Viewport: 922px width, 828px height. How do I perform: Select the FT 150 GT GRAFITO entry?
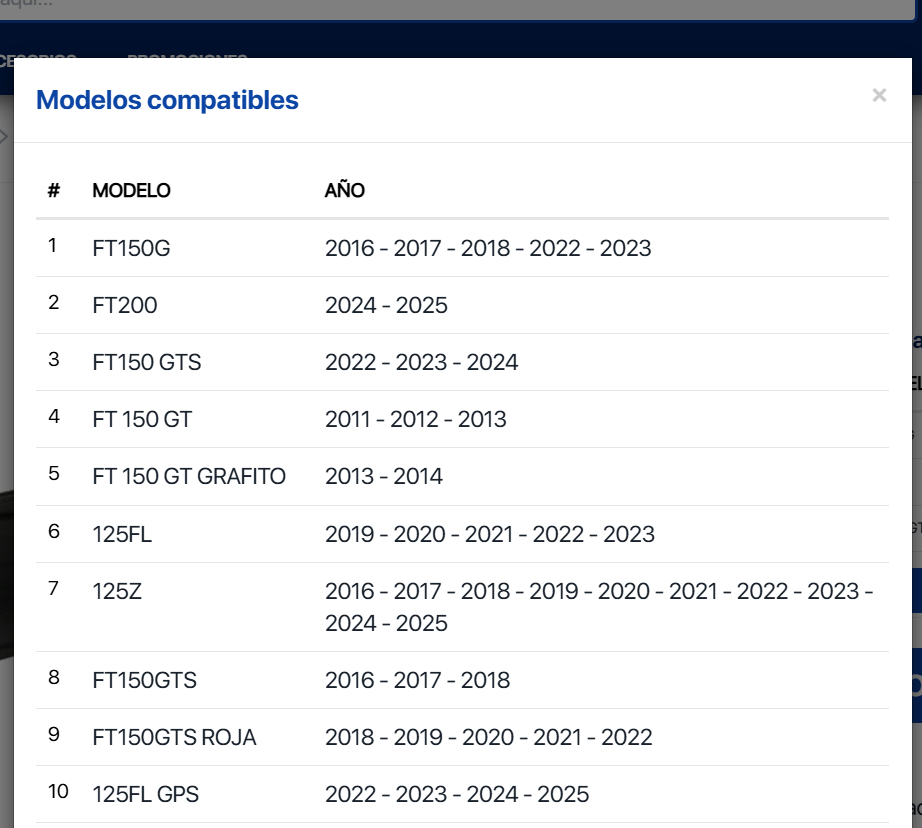point(189,476)
